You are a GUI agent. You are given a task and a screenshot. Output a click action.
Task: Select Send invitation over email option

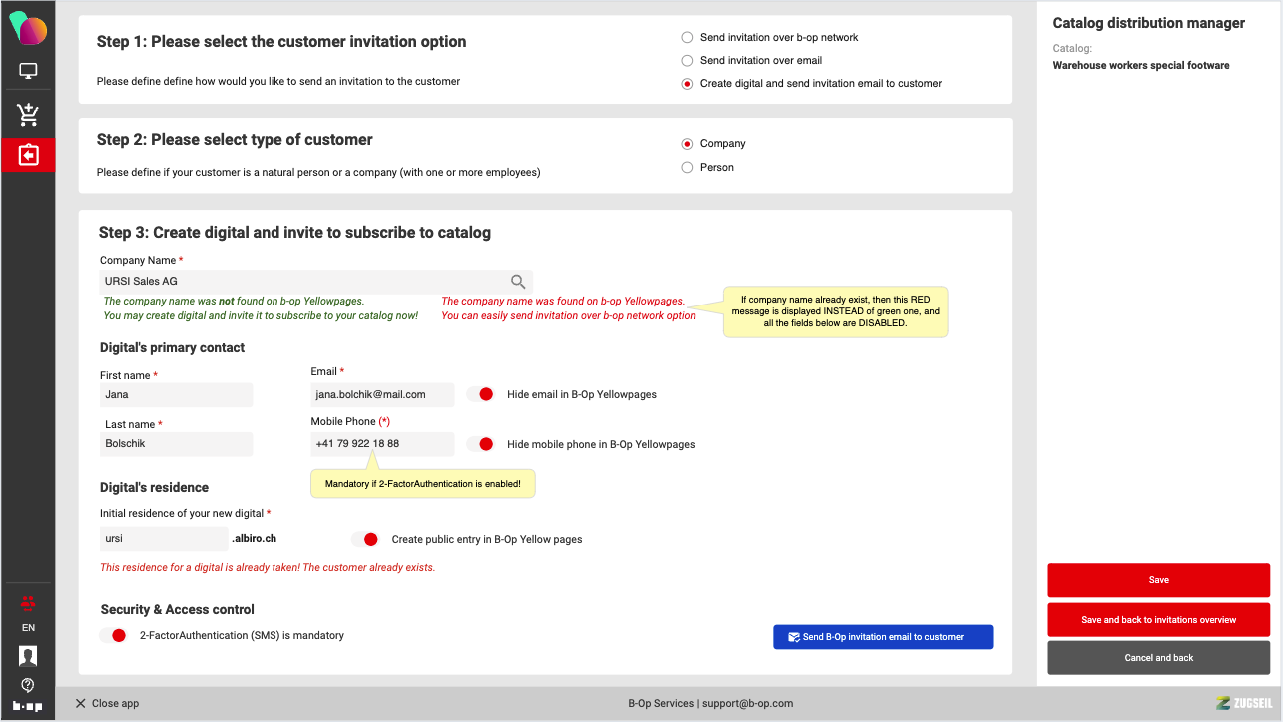tap(687, 61)
